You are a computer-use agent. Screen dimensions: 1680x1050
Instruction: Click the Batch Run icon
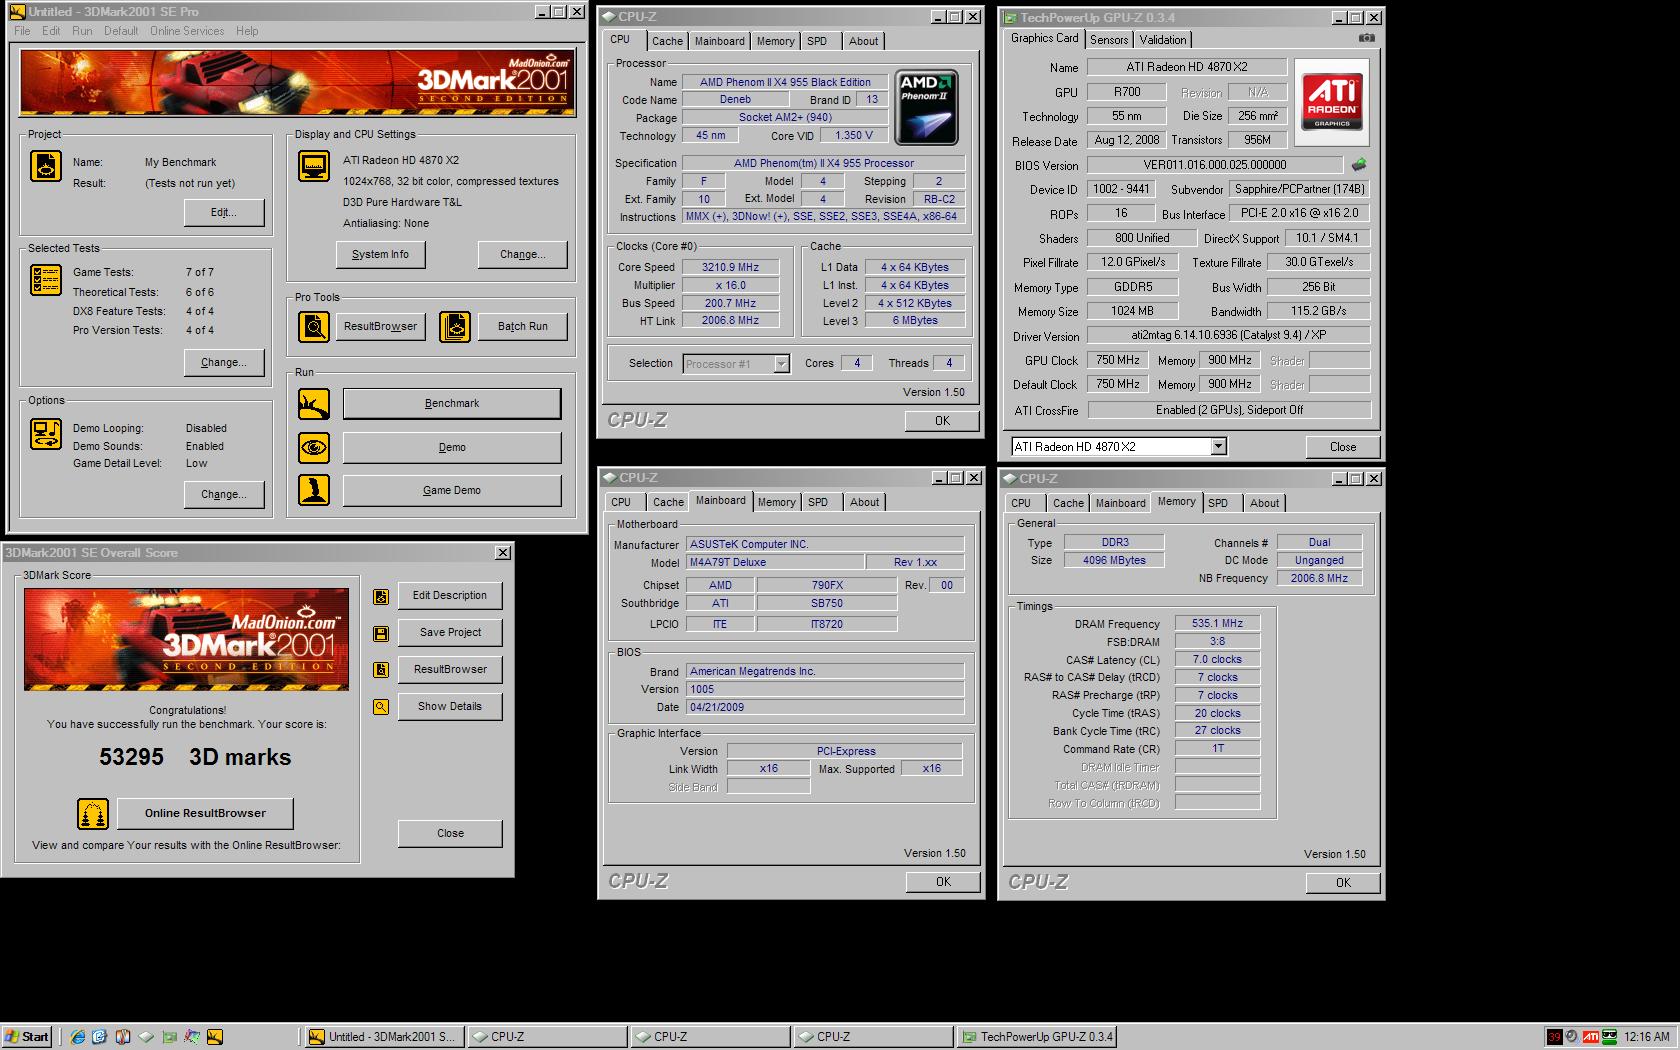click(455, 326)
